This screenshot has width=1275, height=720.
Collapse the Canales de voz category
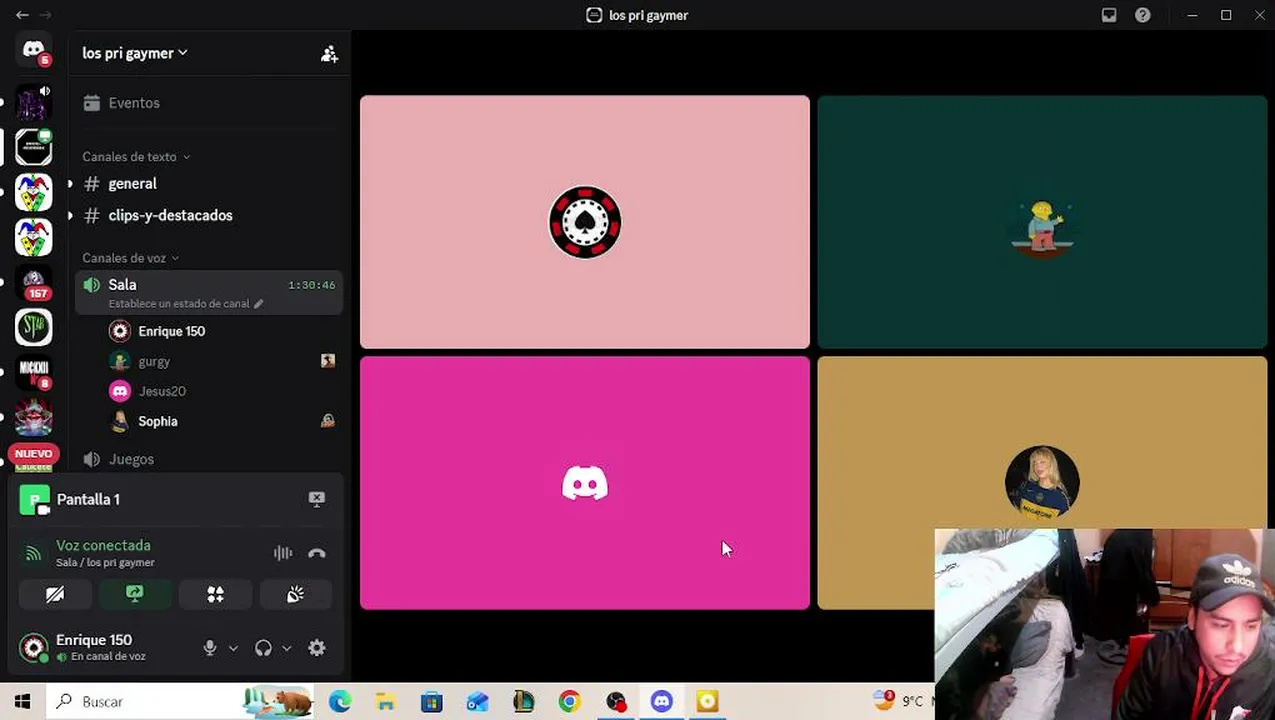tap(131, 258)
